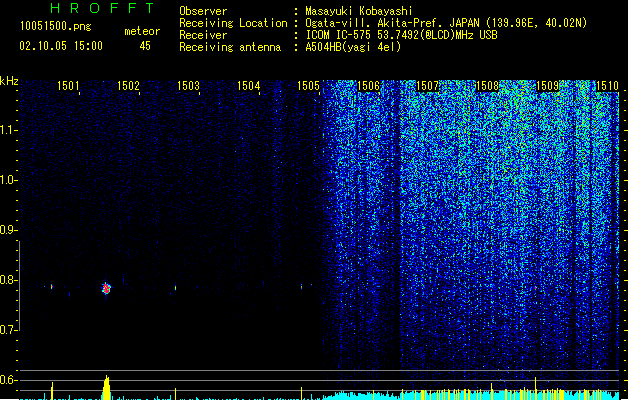Click the Receiving Location label
The height and width of the screenshot is (400, 629).
[x=233, y=23]
